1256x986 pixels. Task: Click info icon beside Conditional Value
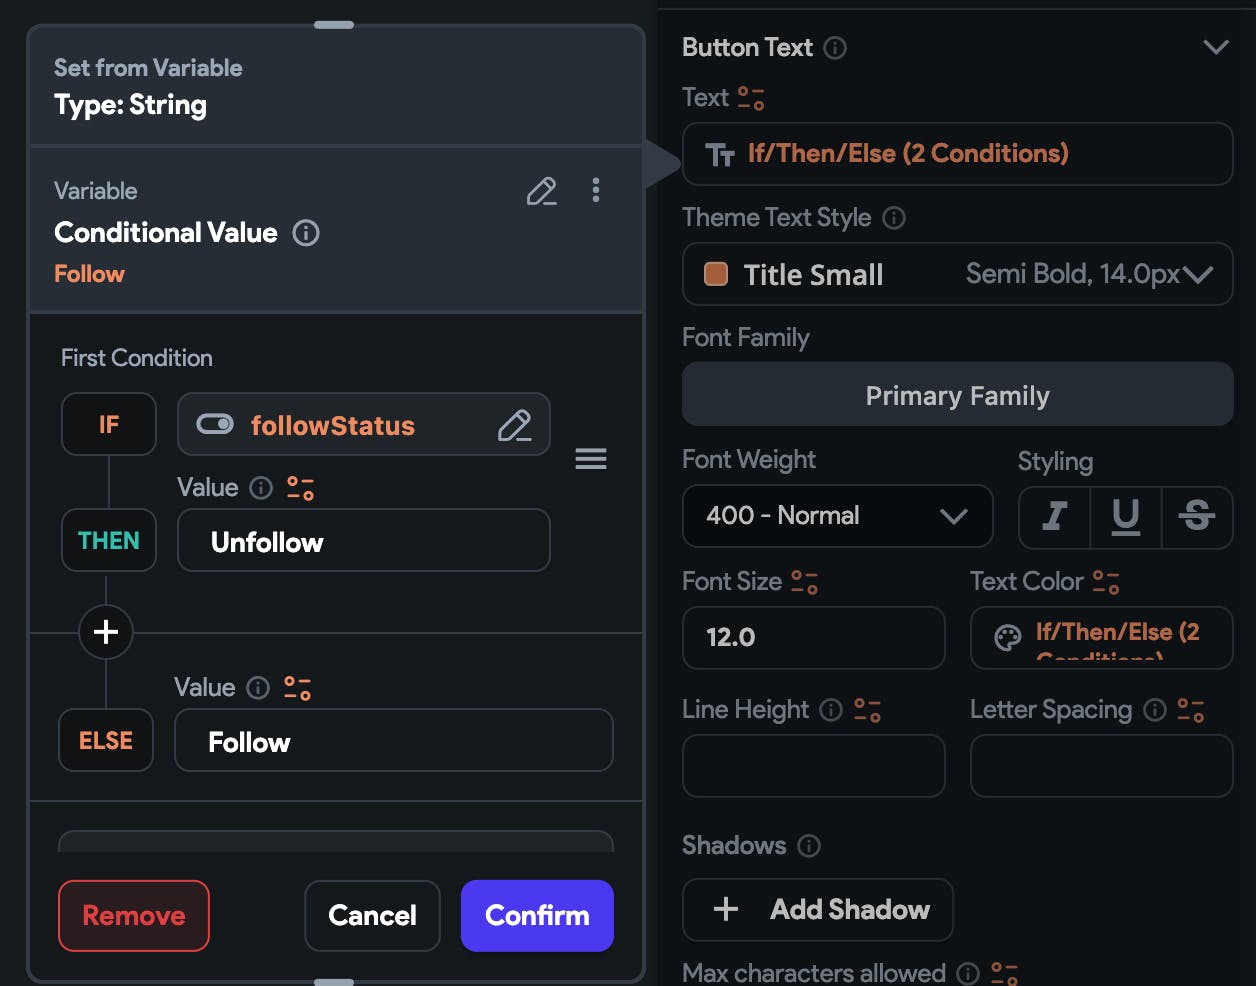[x=306, y=233]
